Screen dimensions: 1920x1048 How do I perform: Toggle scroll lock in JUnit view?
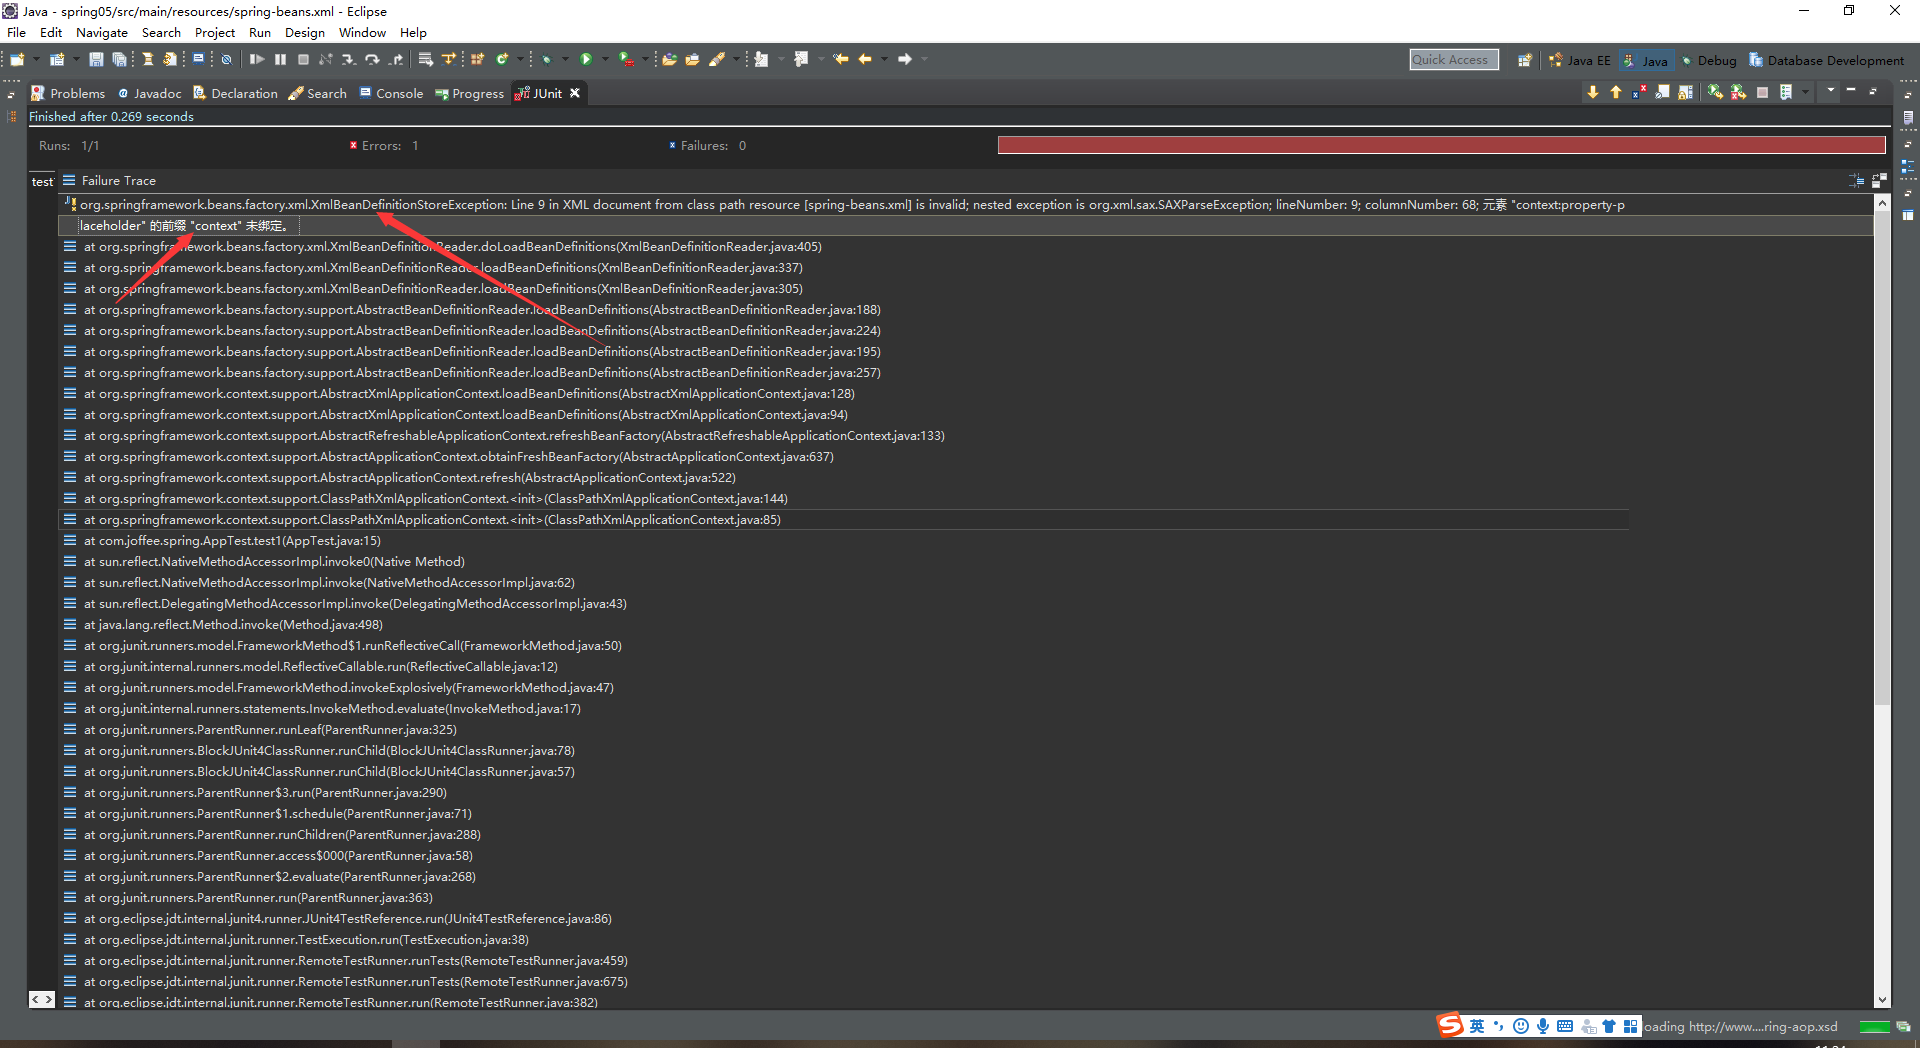(x=1686, y=92)
